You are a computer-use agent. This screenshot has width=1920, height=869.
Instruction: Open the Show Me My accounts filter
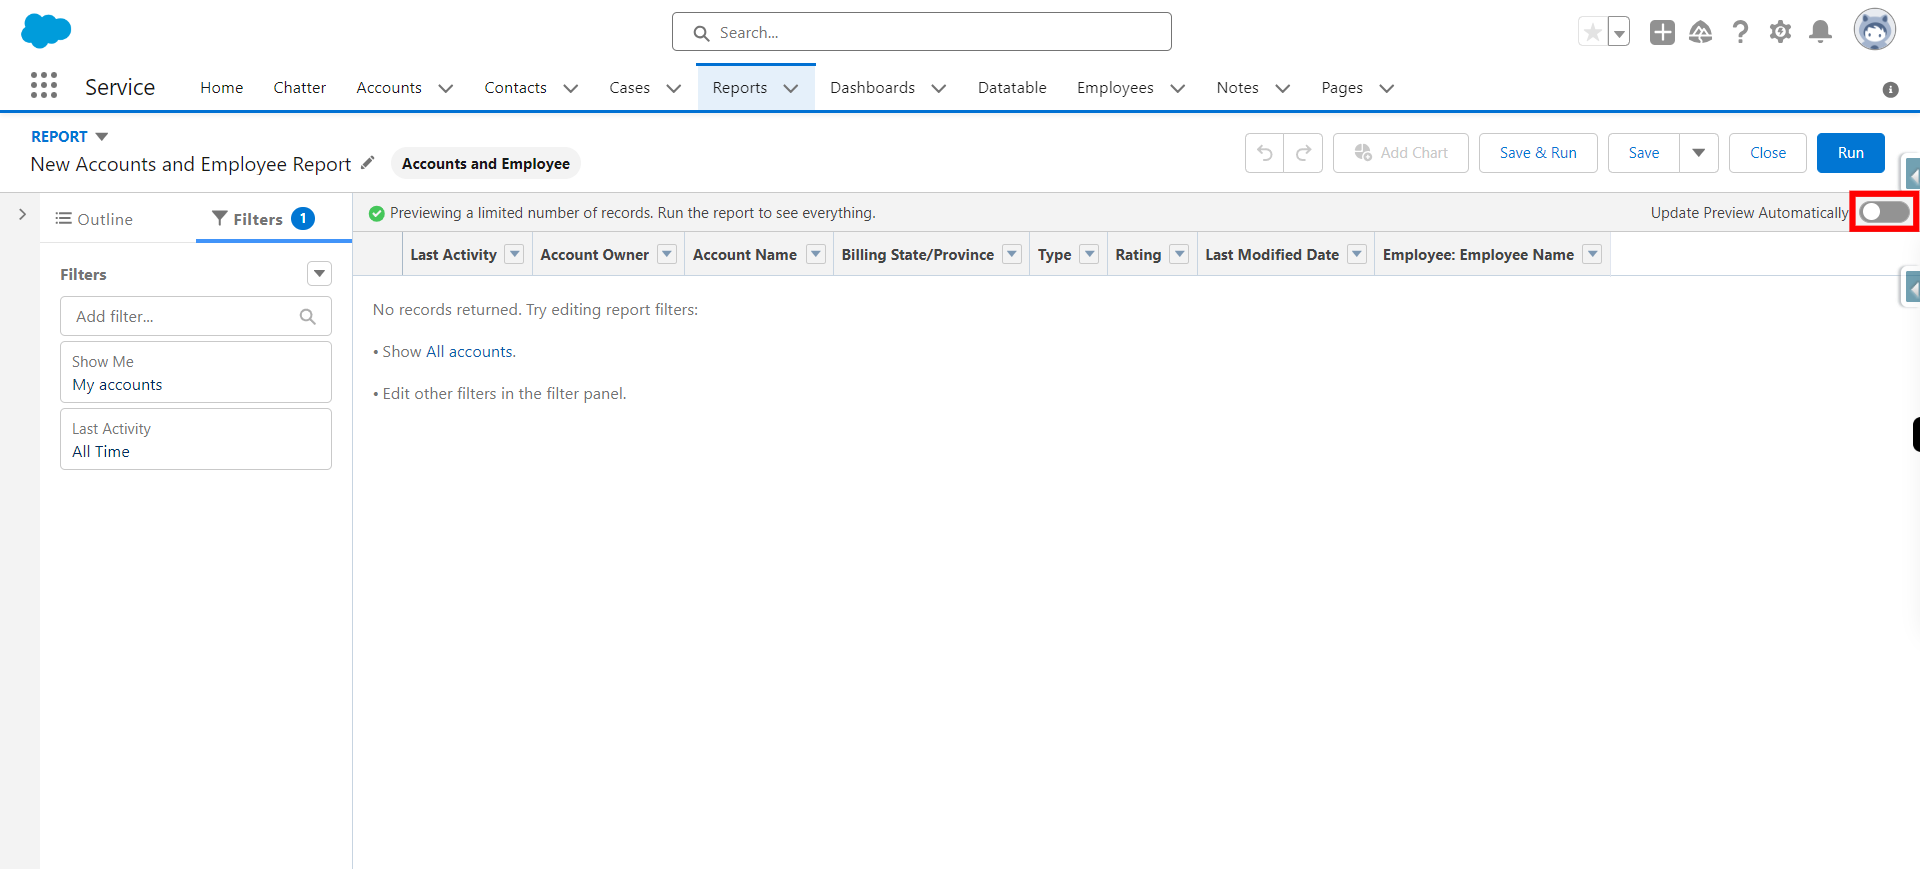pos(196,372)
